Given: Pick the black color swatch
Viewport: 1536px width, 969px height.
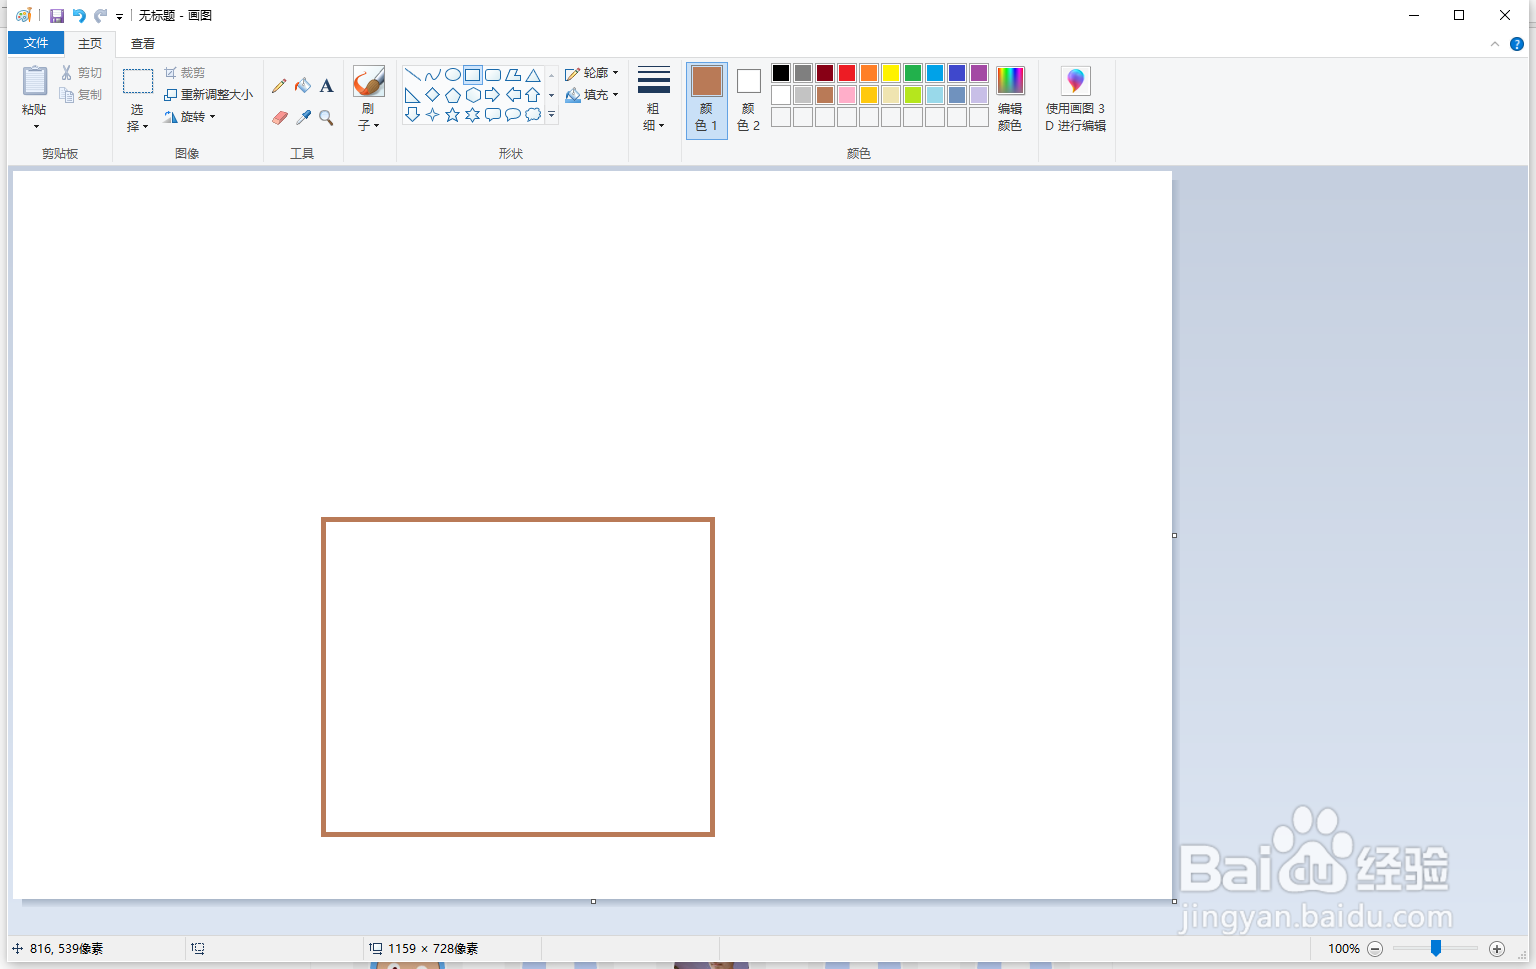Looking at the screenshot, I should pos(781,73).
